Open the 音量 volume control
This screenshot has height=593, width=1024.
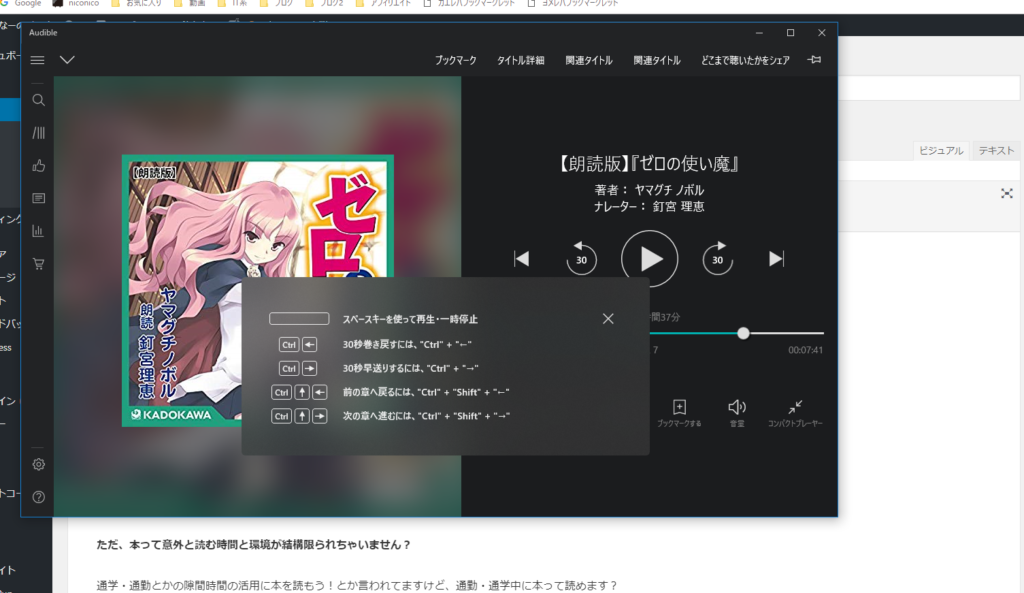pos(737,413)
